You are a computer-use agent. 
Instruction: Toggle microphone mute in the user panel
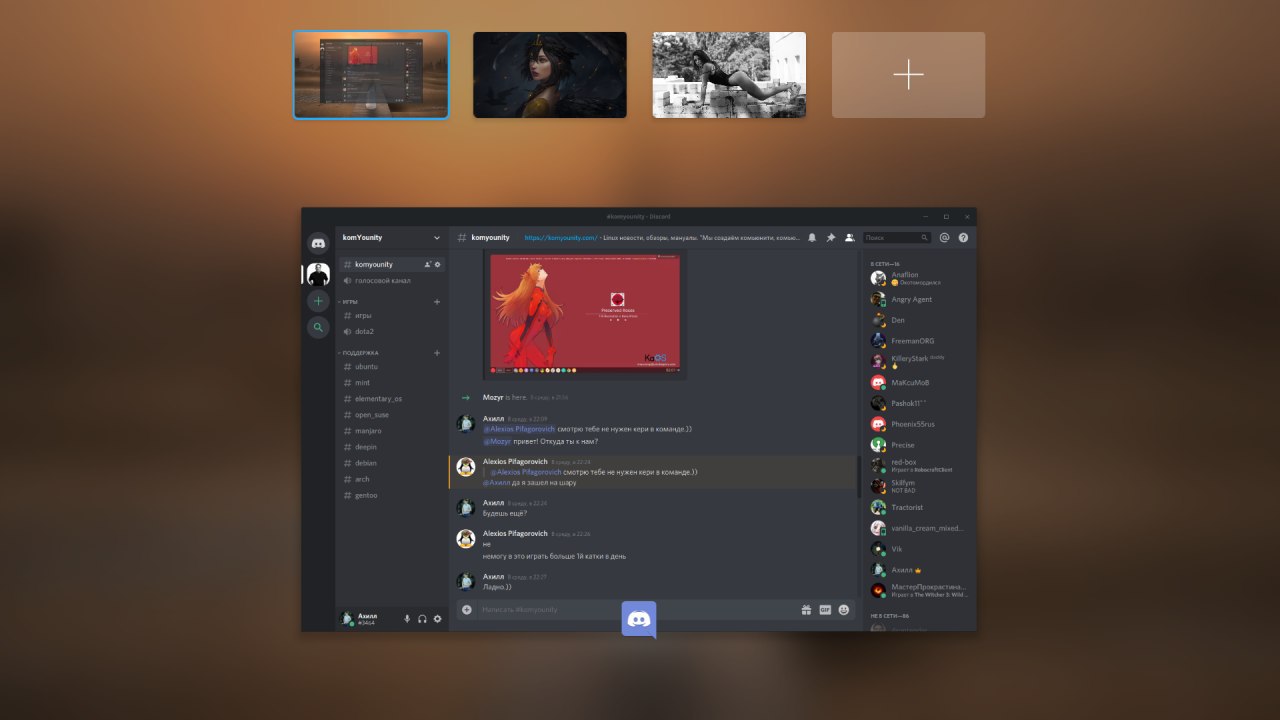407,619
